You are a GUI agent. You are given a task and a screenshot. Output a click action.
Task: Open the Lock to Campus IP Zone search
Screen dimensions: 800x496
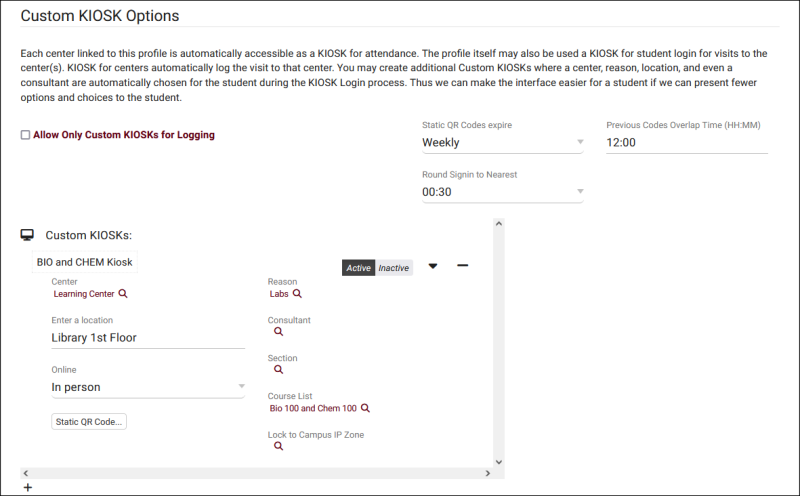279,447
